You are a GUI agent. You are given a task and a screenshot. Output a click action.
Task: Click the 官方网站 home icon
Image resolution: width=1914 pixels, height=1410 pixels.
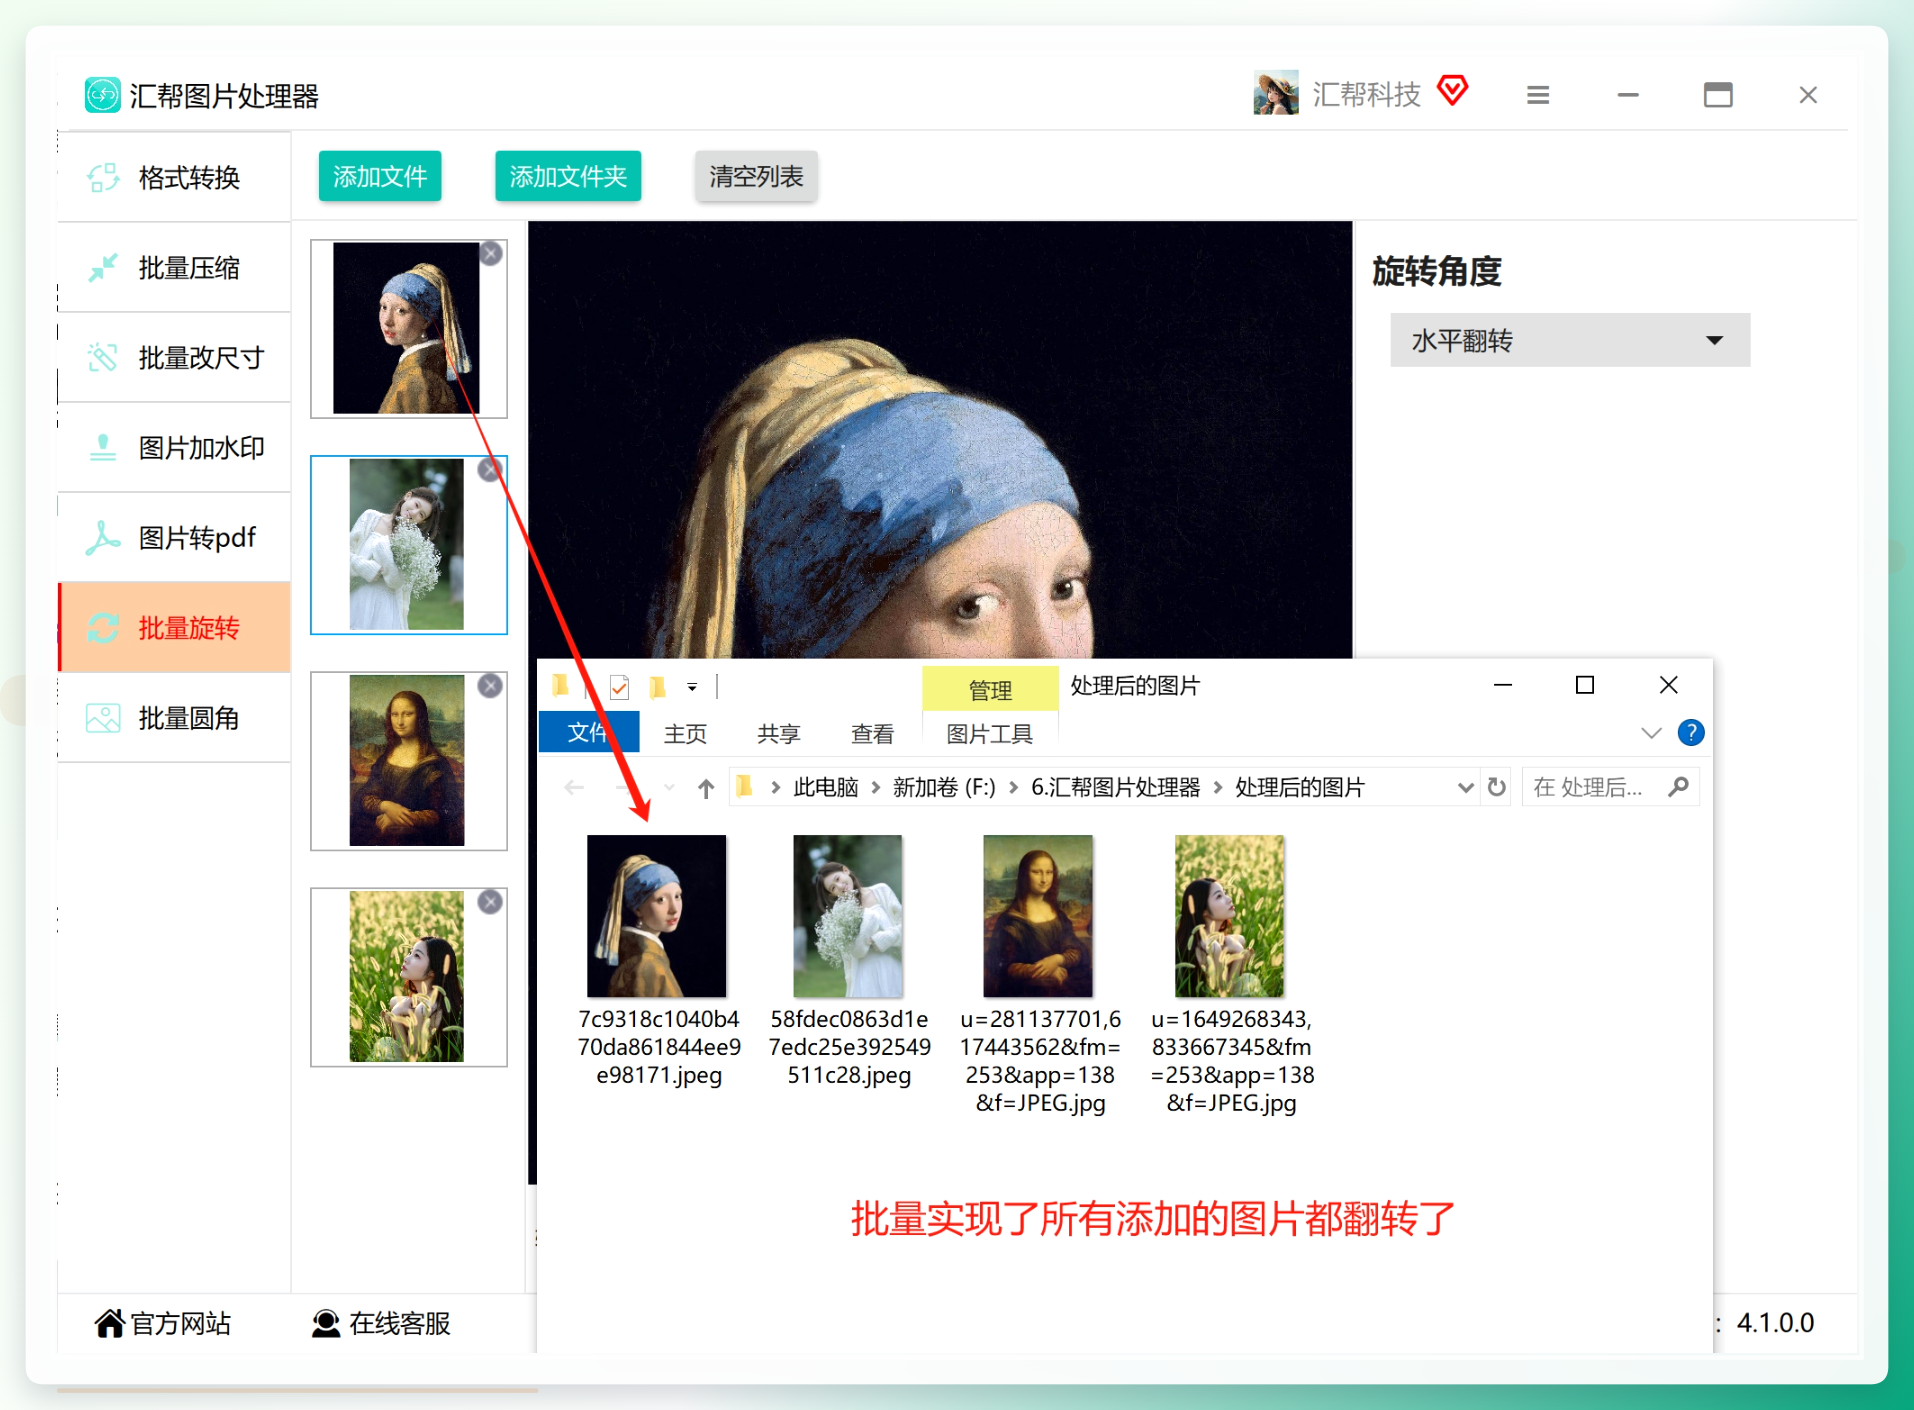pyautogui.click(x=109, y=1323)
